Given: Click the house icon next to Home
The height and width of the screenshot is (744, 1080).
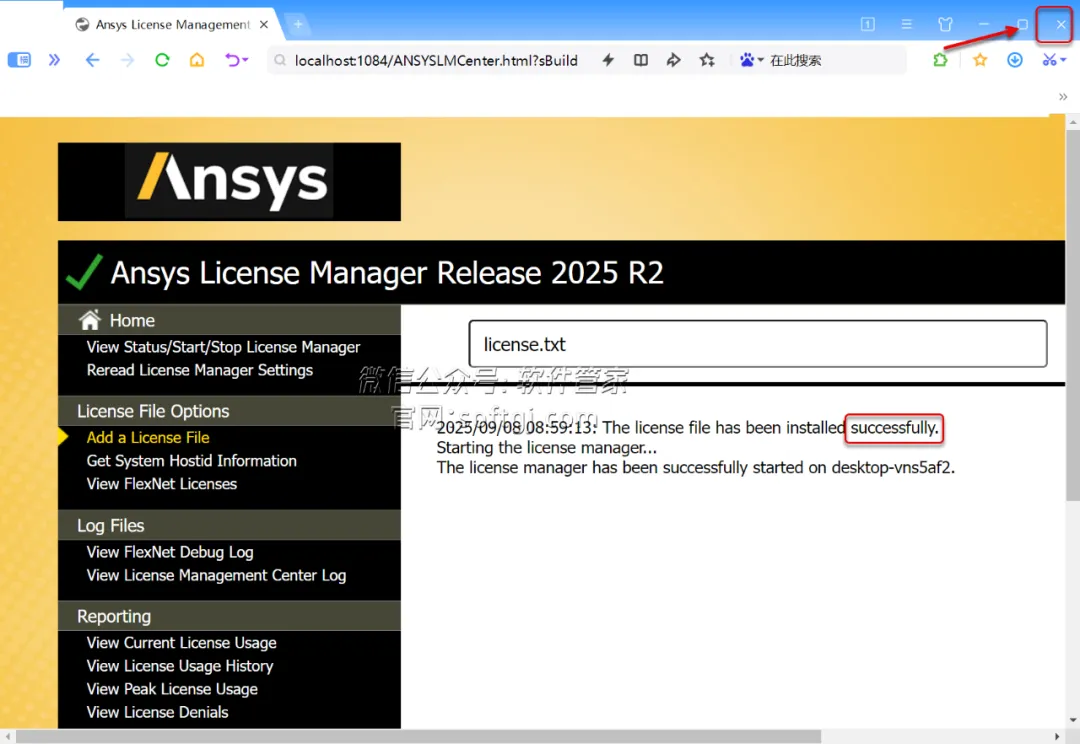Looking at the screenshot, I should coord(90,319).
